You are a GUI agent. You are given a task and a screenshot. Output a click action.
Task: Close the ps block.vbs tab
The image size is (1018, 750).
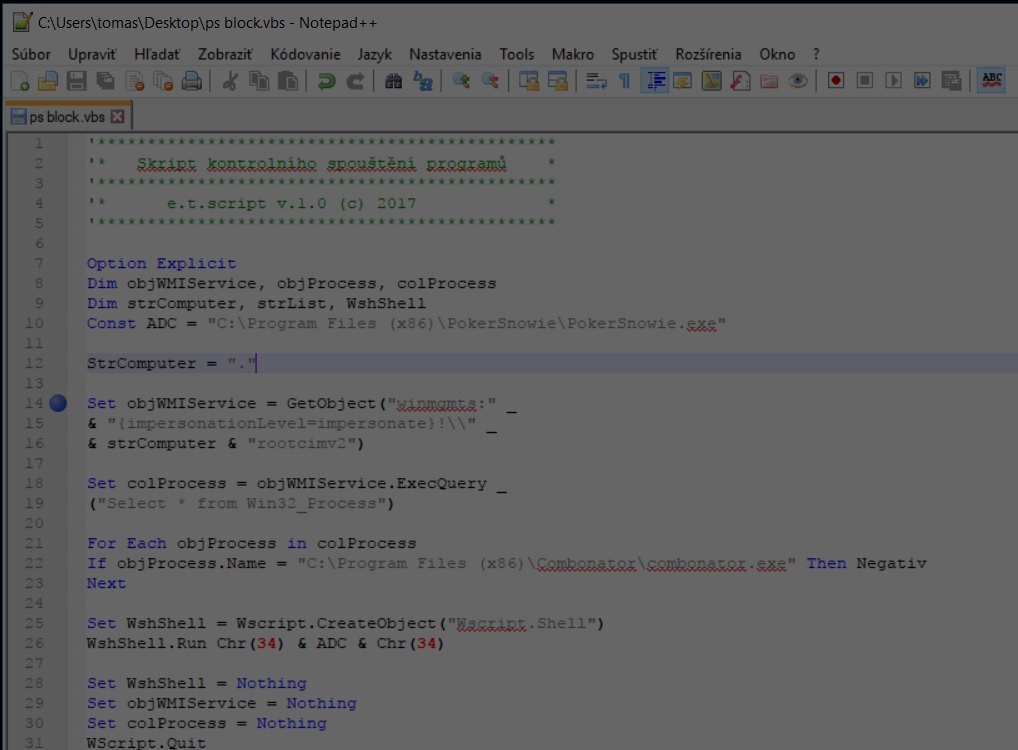118,116
